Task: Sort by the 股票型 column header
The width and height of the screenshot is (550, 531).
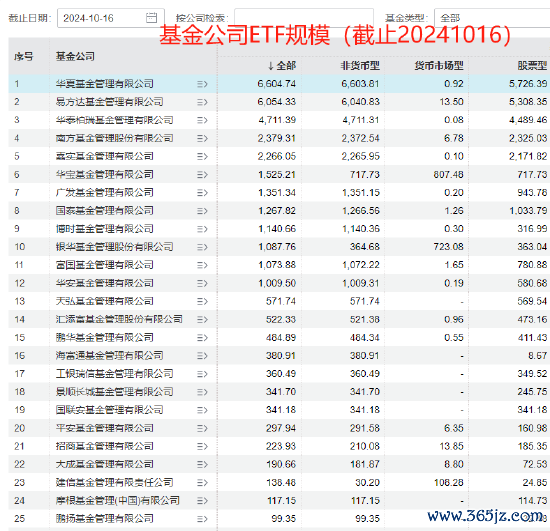Action: point(532,66)
